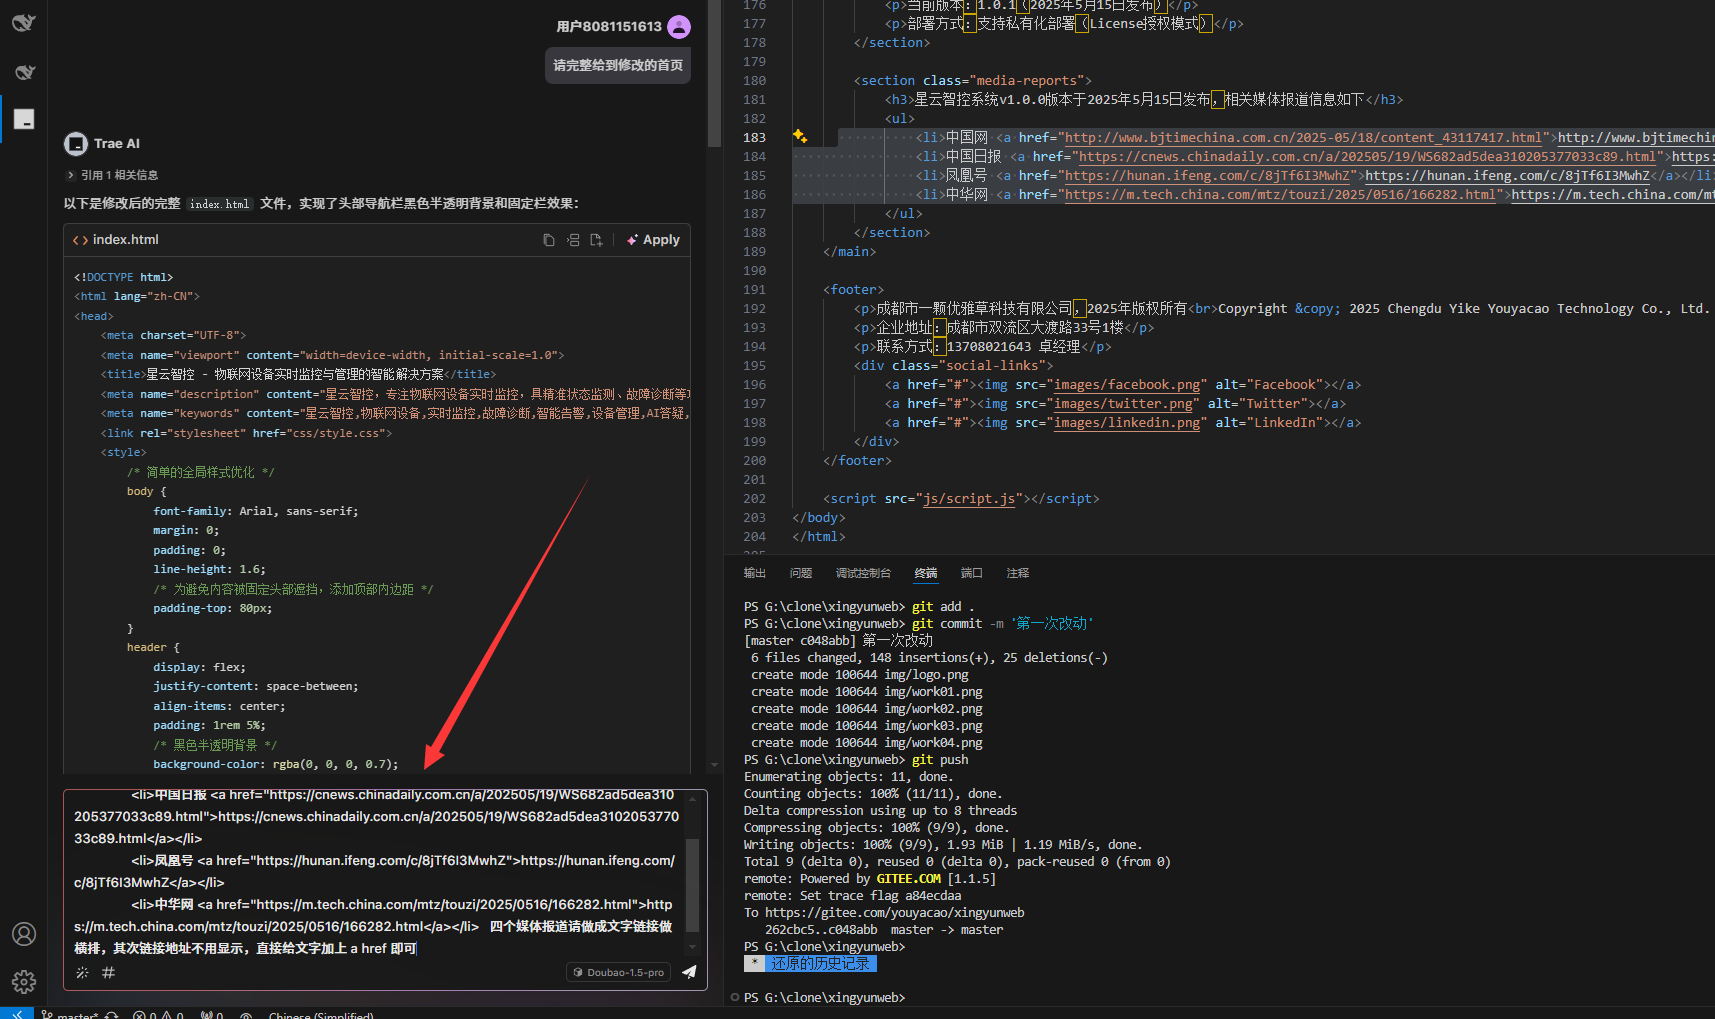Click the user message 请完整给到修改的首页

618,65
